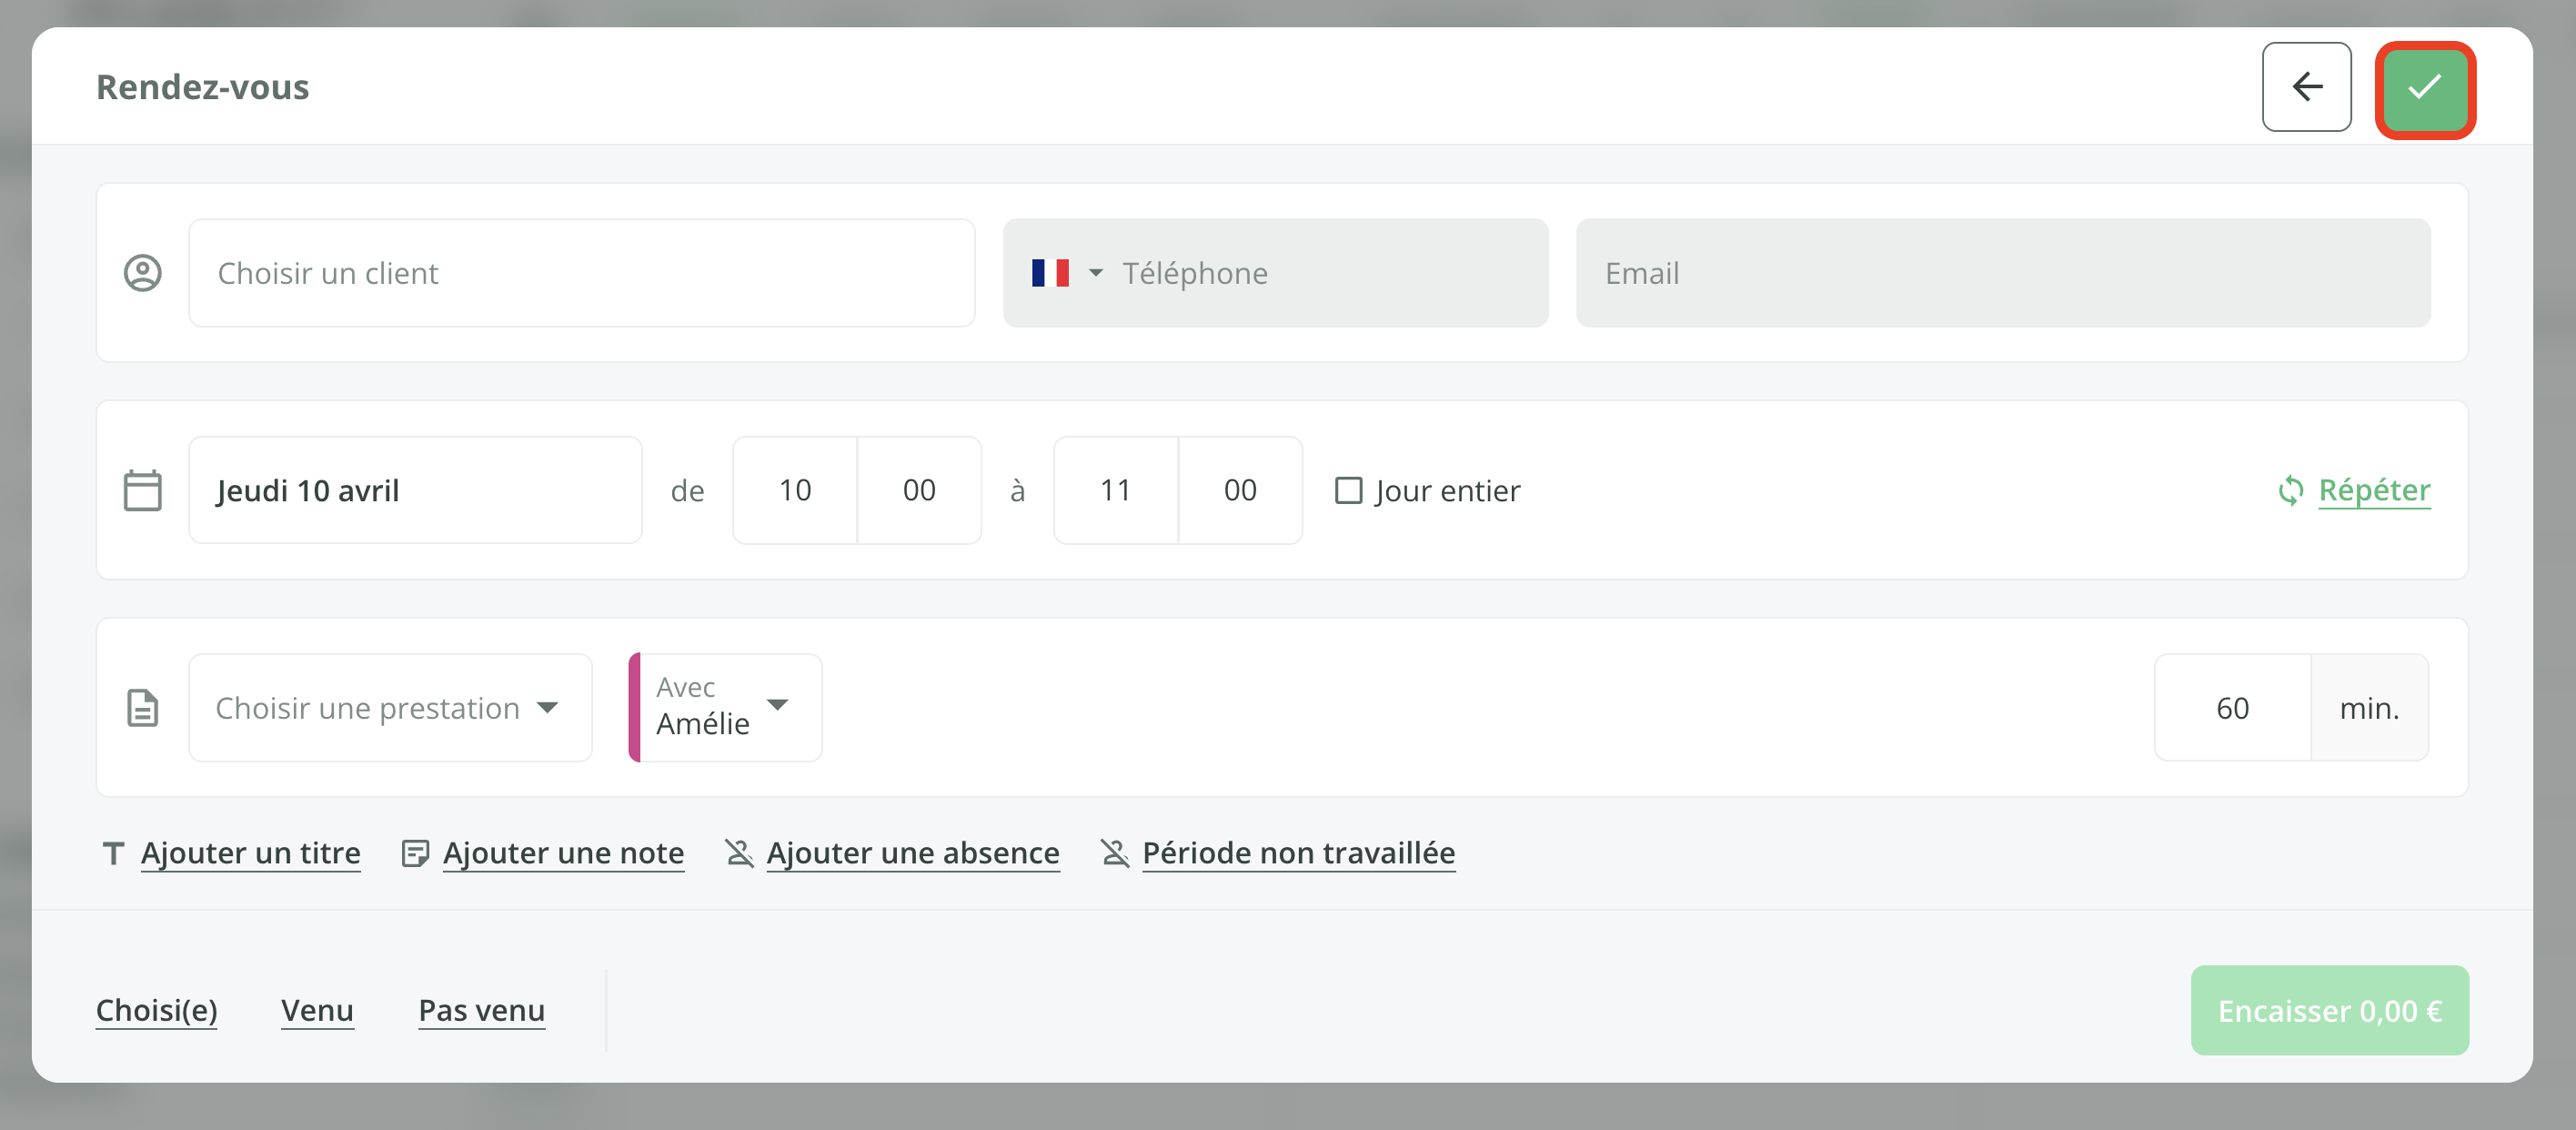Open the Choisir une prestation dropdown

point(390,708)
